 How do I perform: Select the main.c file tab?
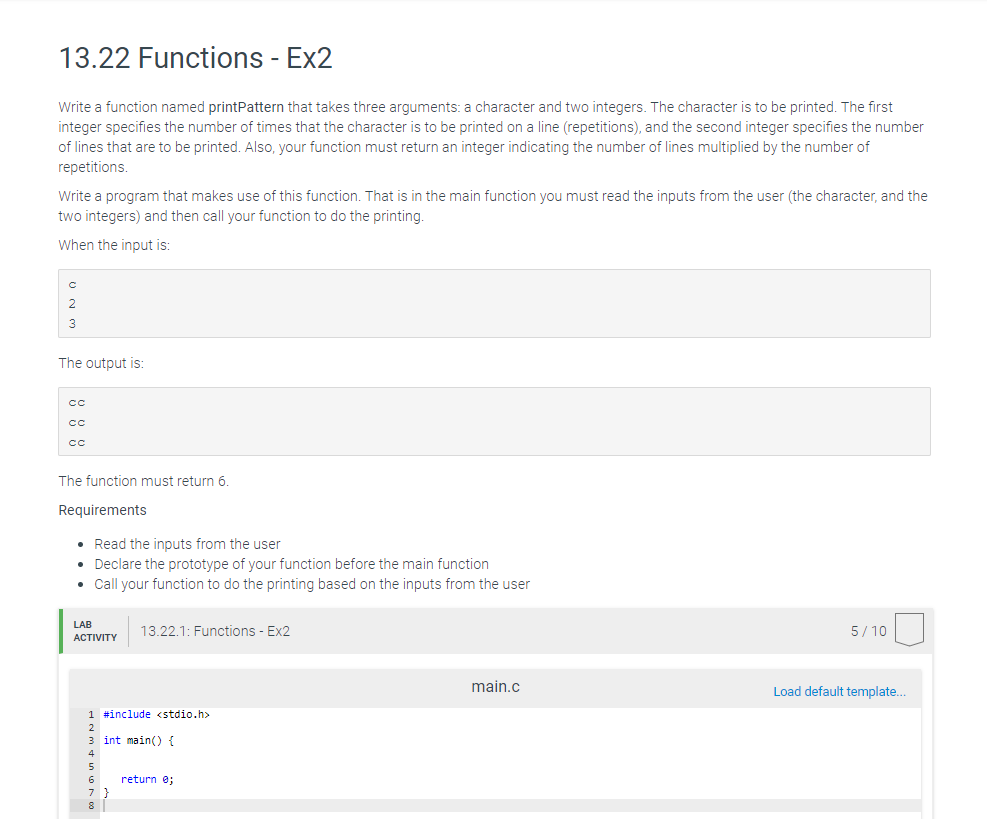(x=495, y=687)
